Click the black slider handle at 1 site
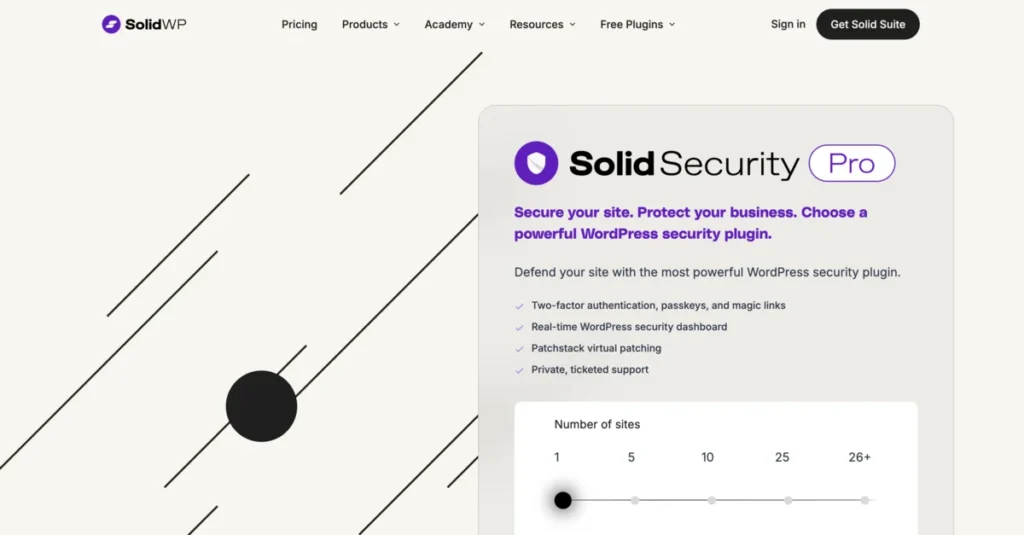This screenshot has width=1024, height=535. coord(563,500)
